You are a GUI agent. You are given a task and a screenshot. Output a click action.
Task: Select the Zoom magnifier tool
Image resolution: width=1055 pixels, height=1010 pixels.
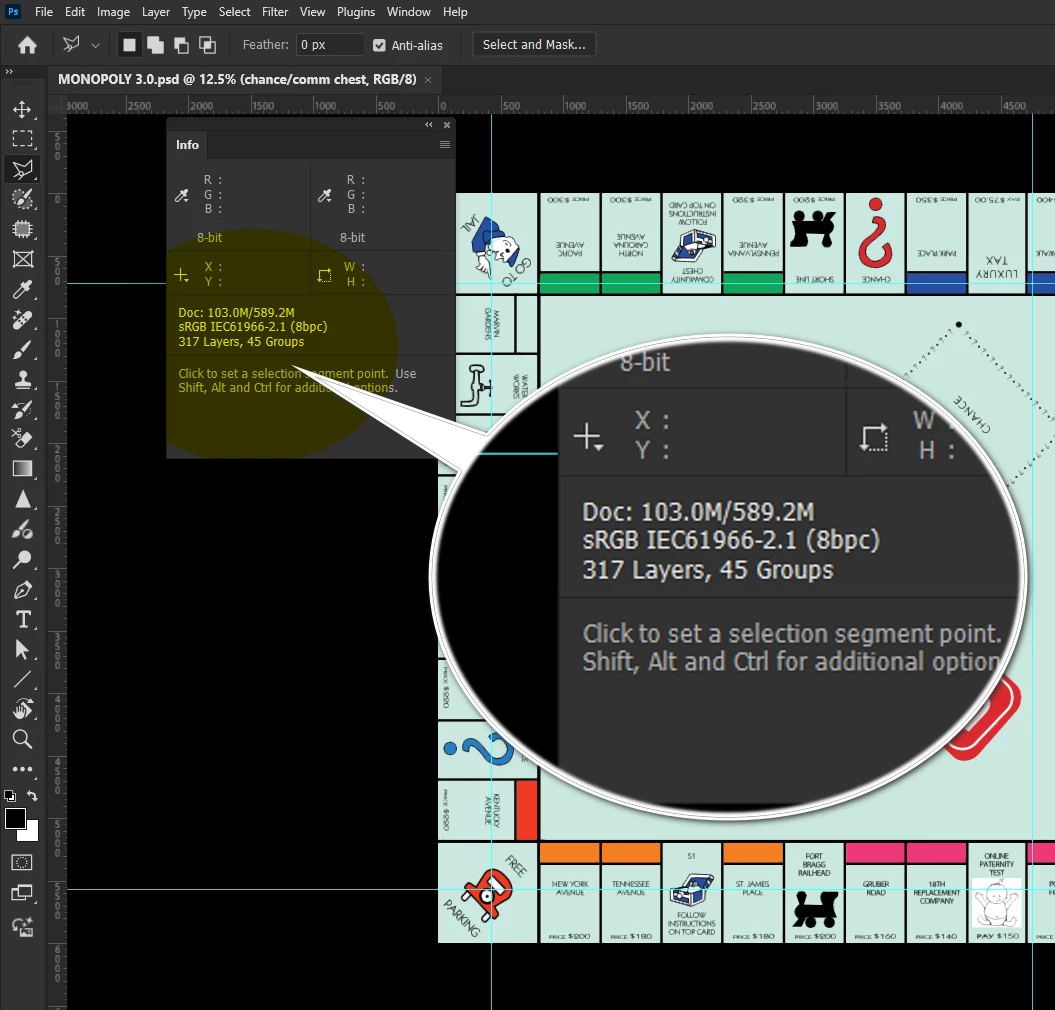pos(22,739)
